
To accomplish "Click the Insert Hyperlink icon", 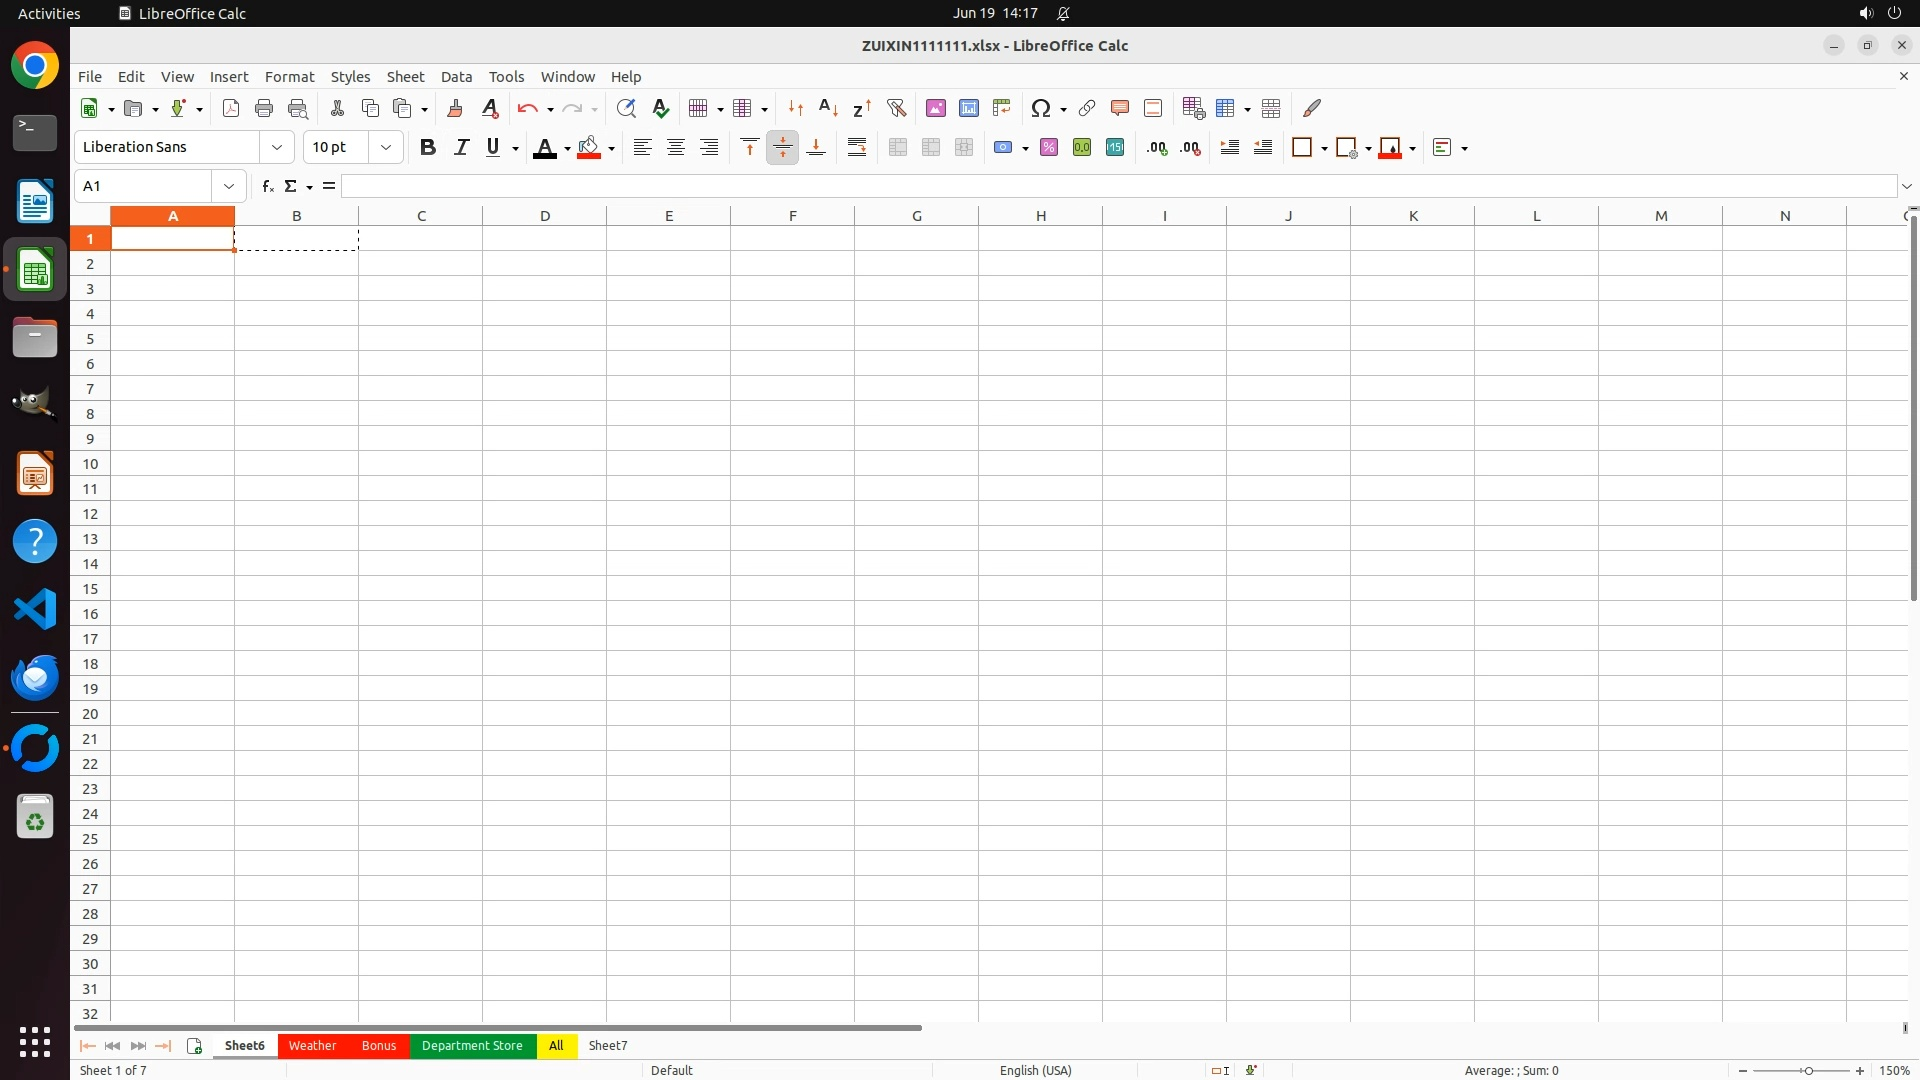I will tap(1087, 108).
